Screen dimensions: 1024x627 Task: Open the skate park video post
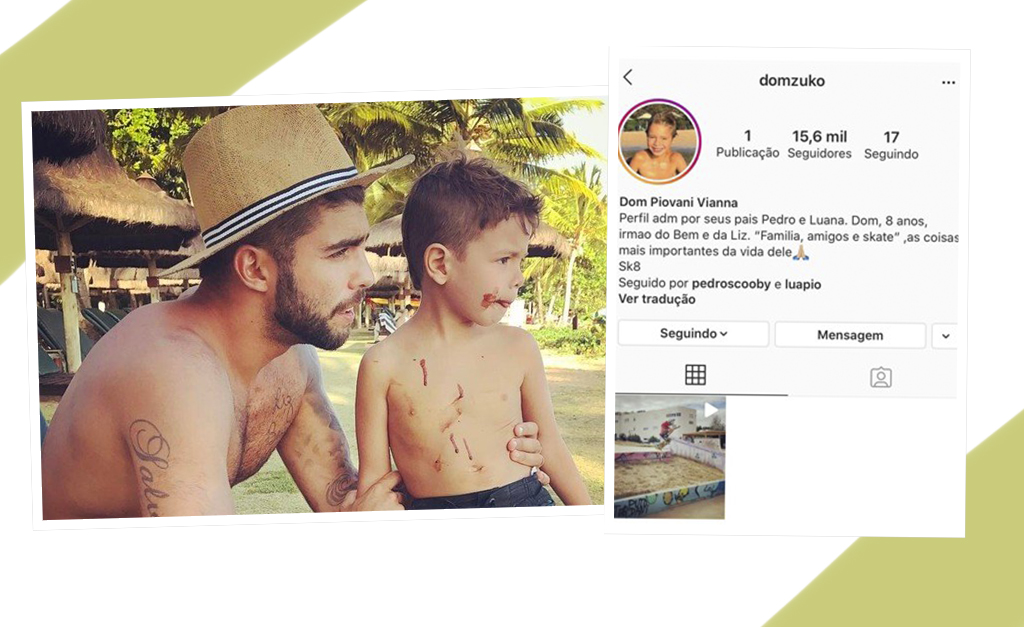(x=669, y=457)
